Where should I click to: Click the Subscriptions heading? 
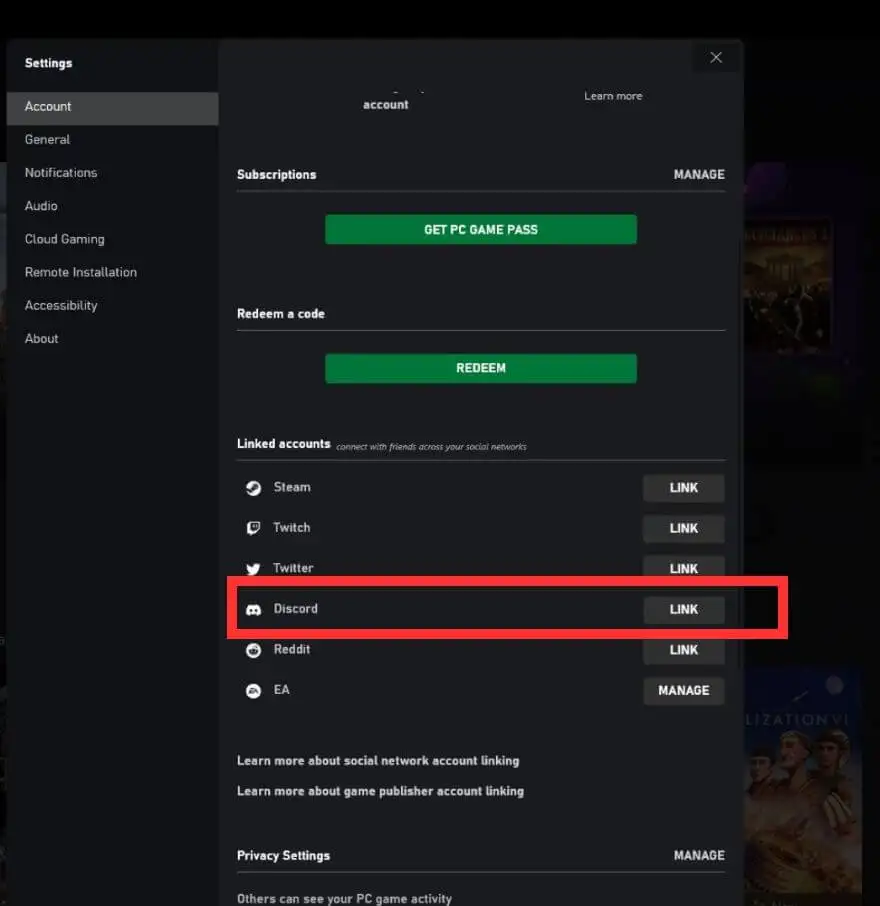[x=276, y=174]
